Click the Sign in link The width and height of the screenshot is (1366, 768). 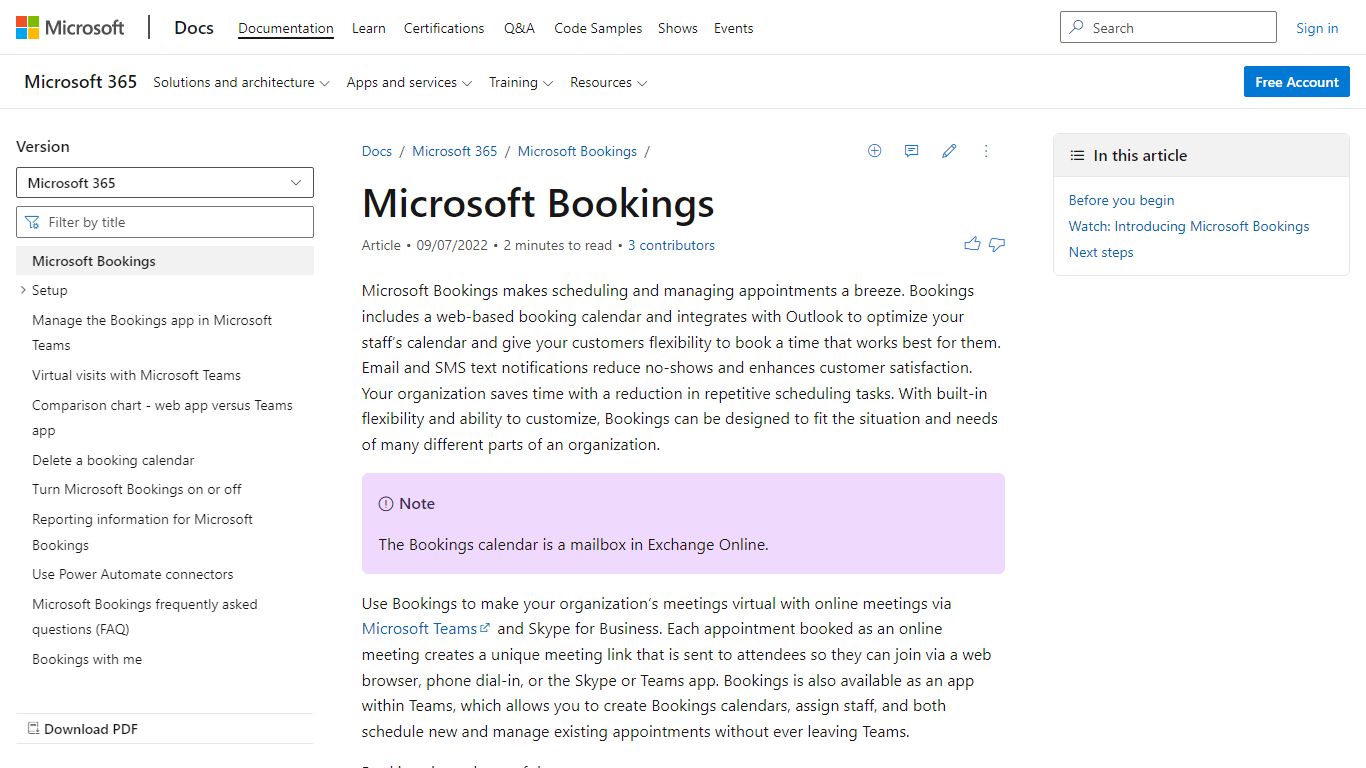pos(1317,28)
